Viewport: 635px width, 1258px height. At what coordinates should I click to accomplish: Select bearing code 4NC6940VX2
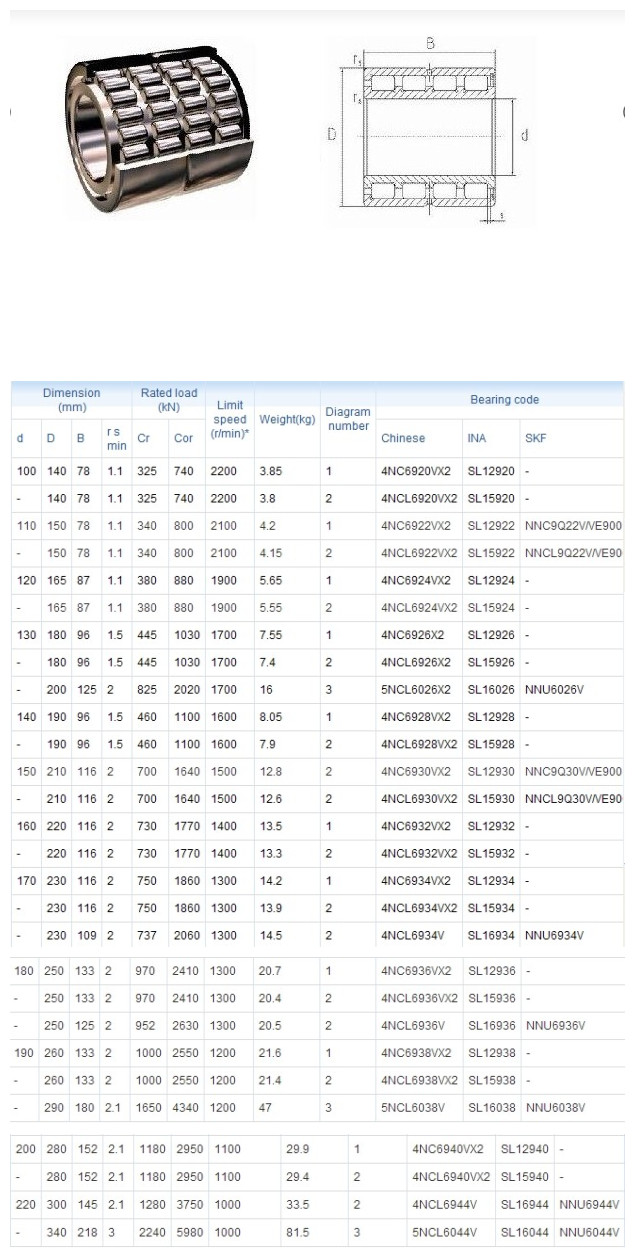(448, 1150)
